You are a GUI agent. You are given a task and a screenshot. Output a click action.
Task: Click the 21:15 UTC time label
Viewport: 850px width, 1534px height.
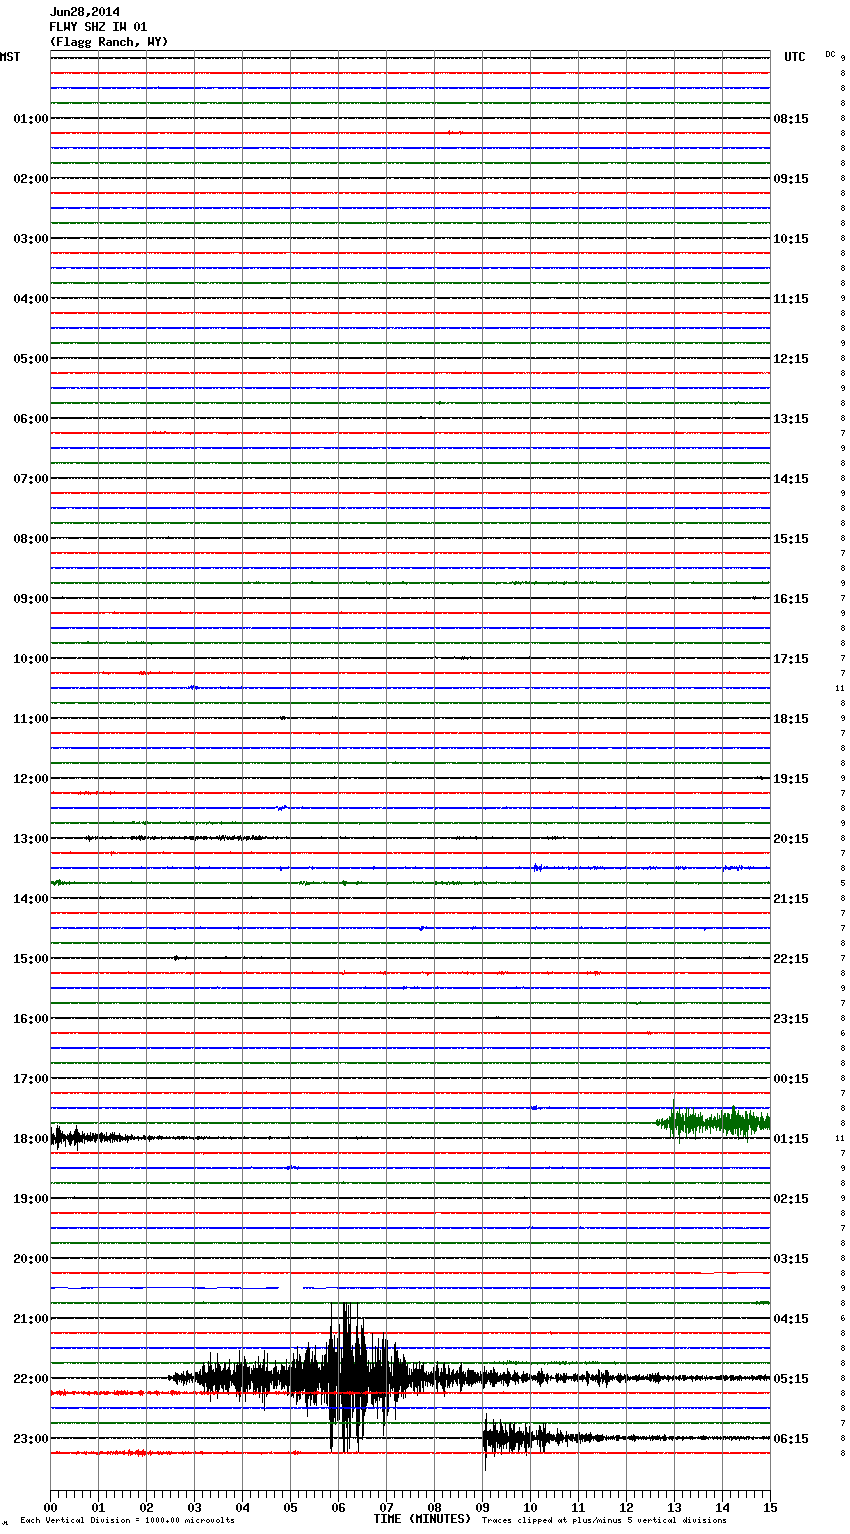(791, 899)
